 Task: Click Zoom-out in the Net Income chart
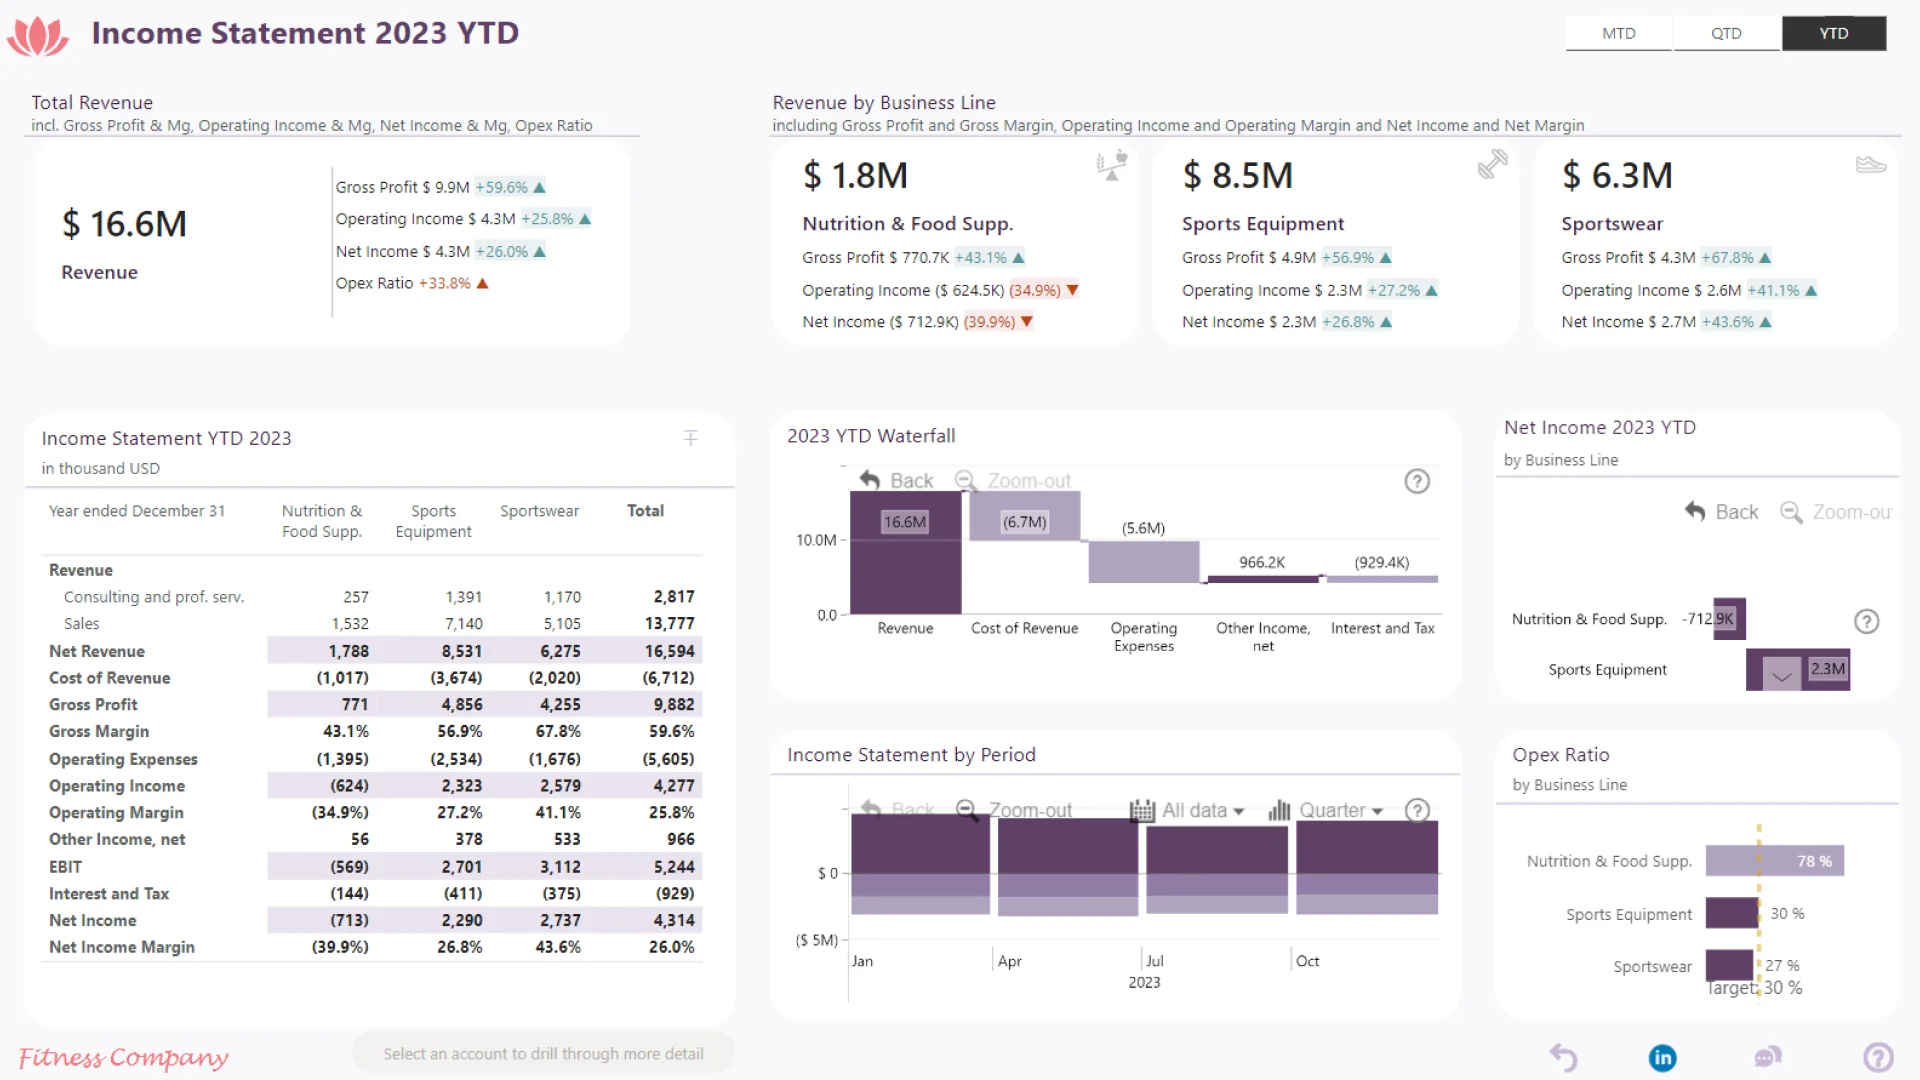click(1836, 512)
